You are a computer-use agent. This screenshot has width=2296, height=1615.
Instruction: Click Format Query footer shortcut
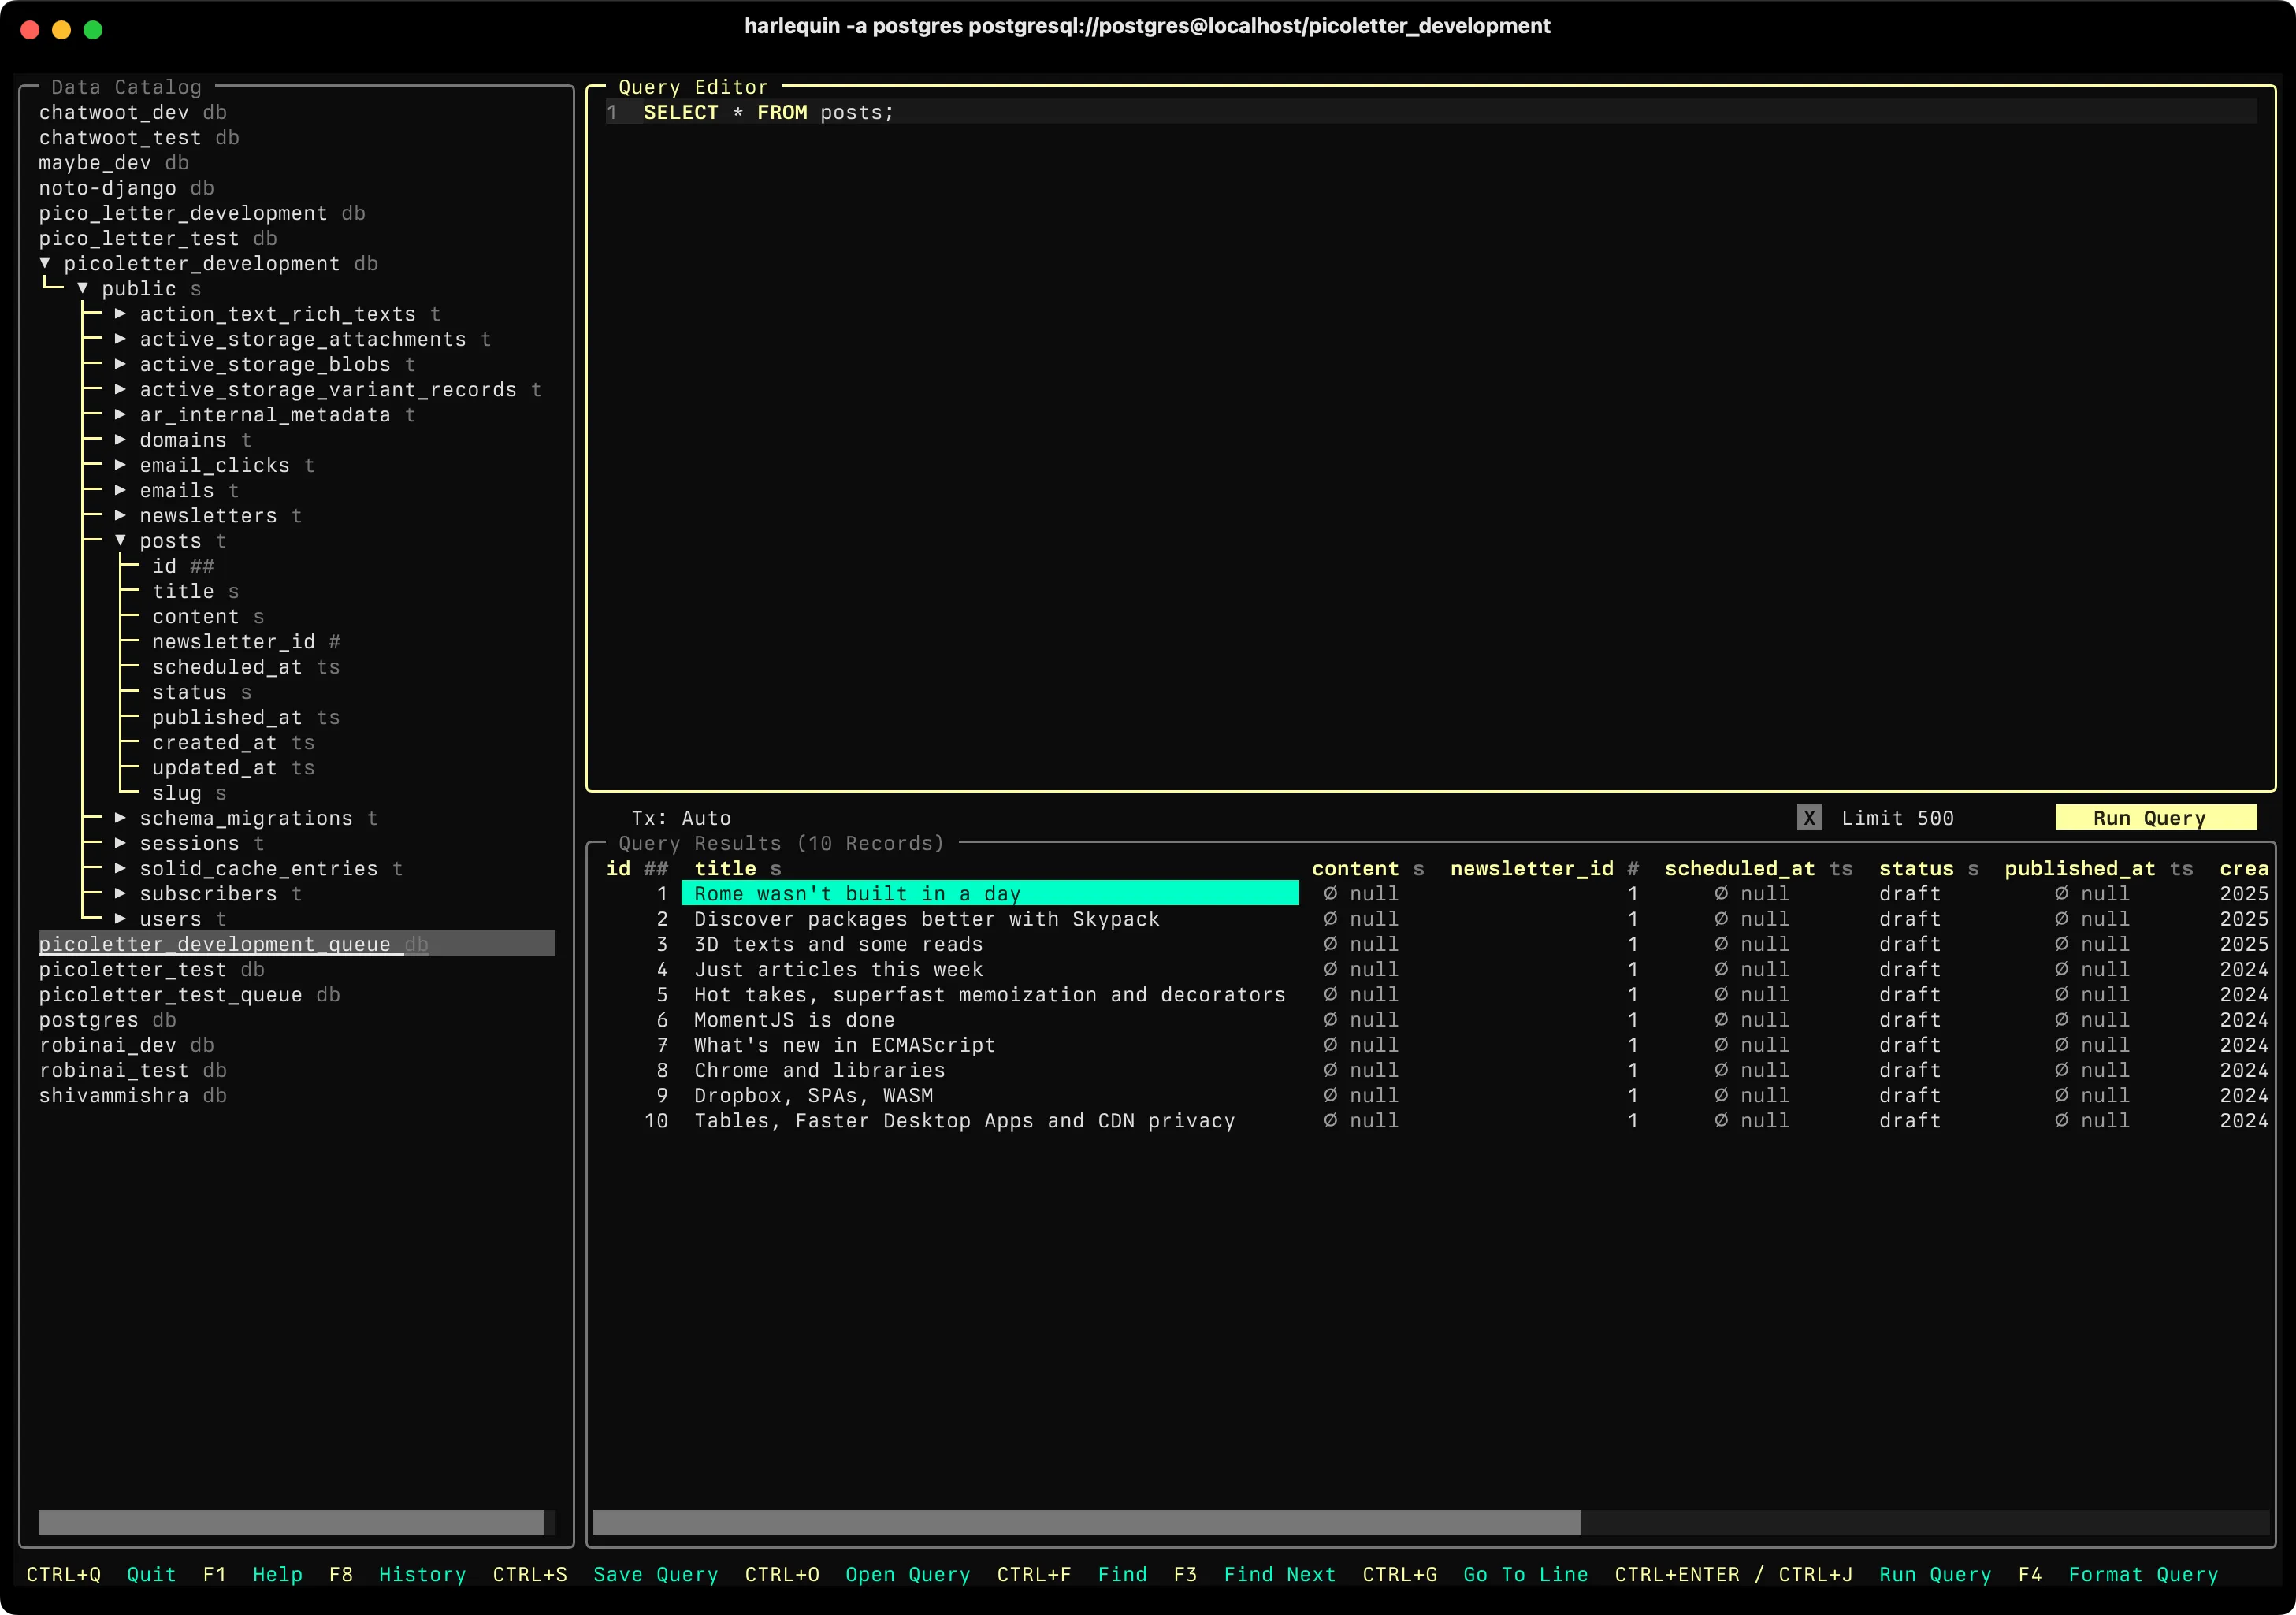tap(2142, 1575)
